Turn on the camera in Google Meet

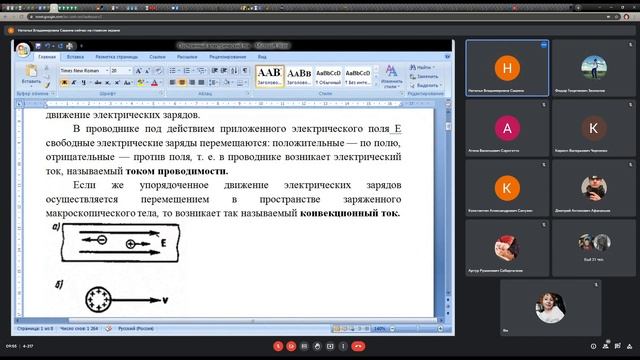pos(291,346)
